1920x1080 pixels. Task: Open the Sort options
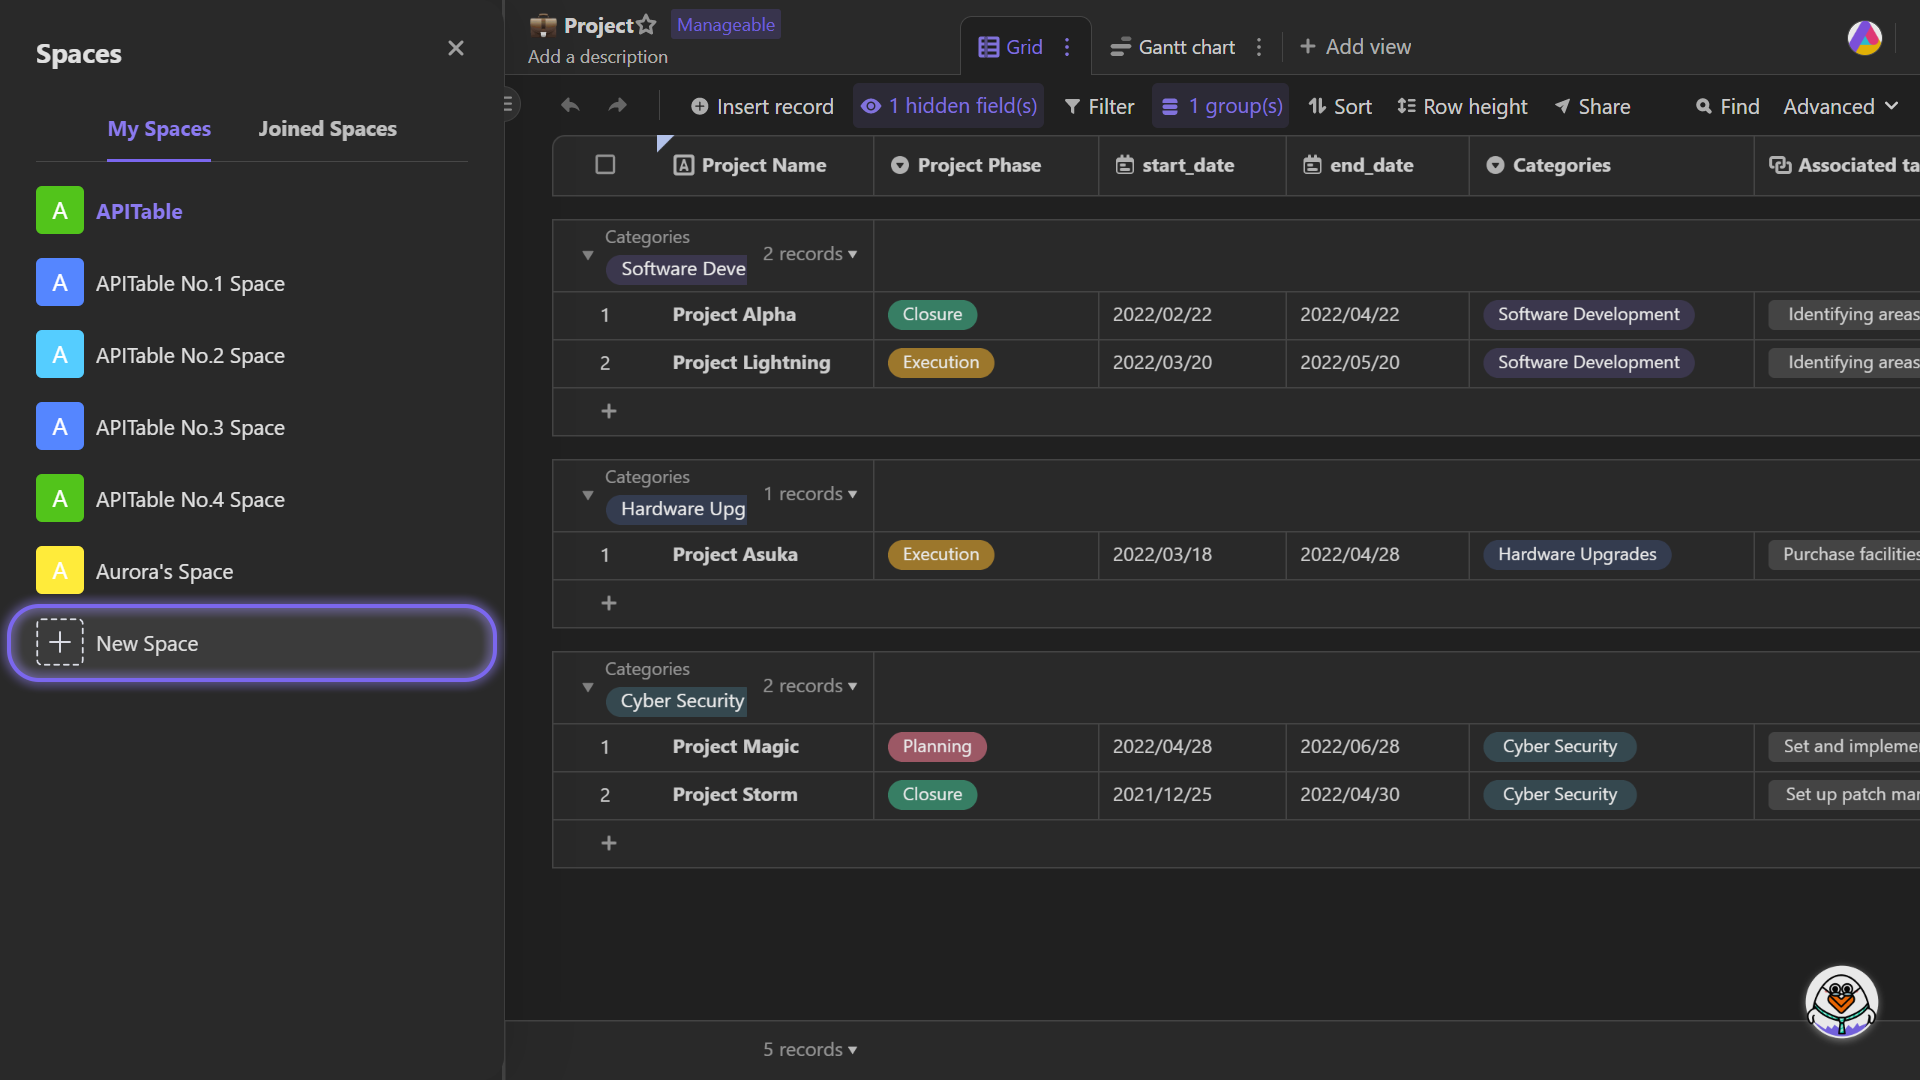pyautogui.click(x=1339, y=106)
